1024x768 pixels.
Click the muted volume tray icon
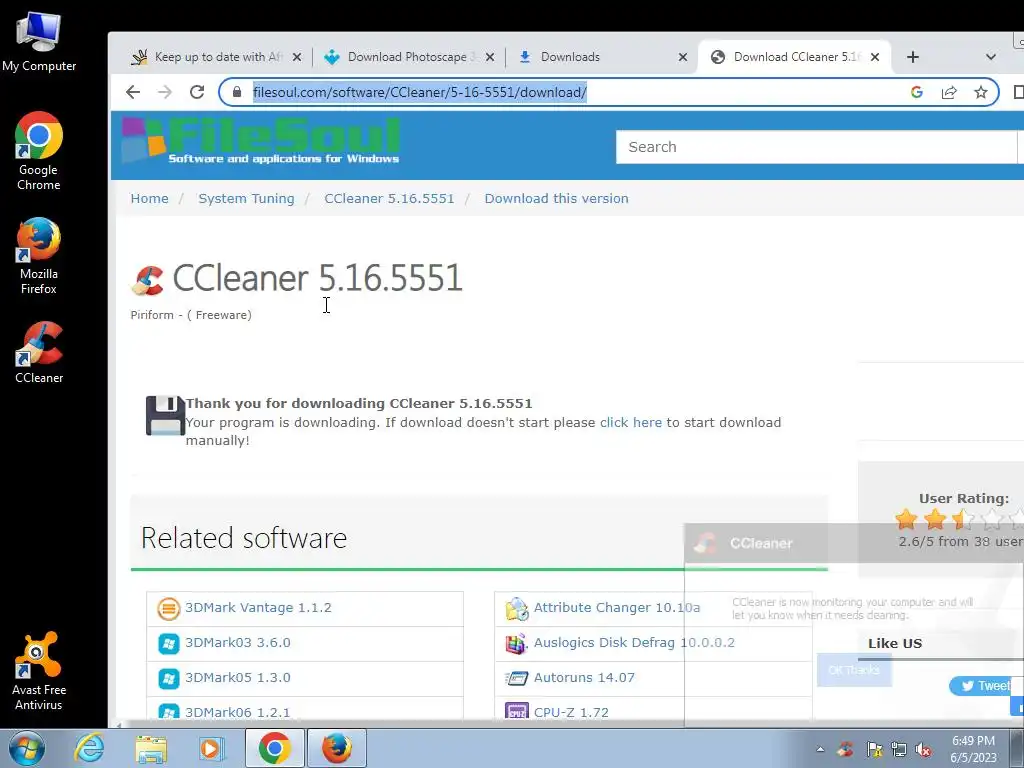pyautogui.click(x=923, y=750)
